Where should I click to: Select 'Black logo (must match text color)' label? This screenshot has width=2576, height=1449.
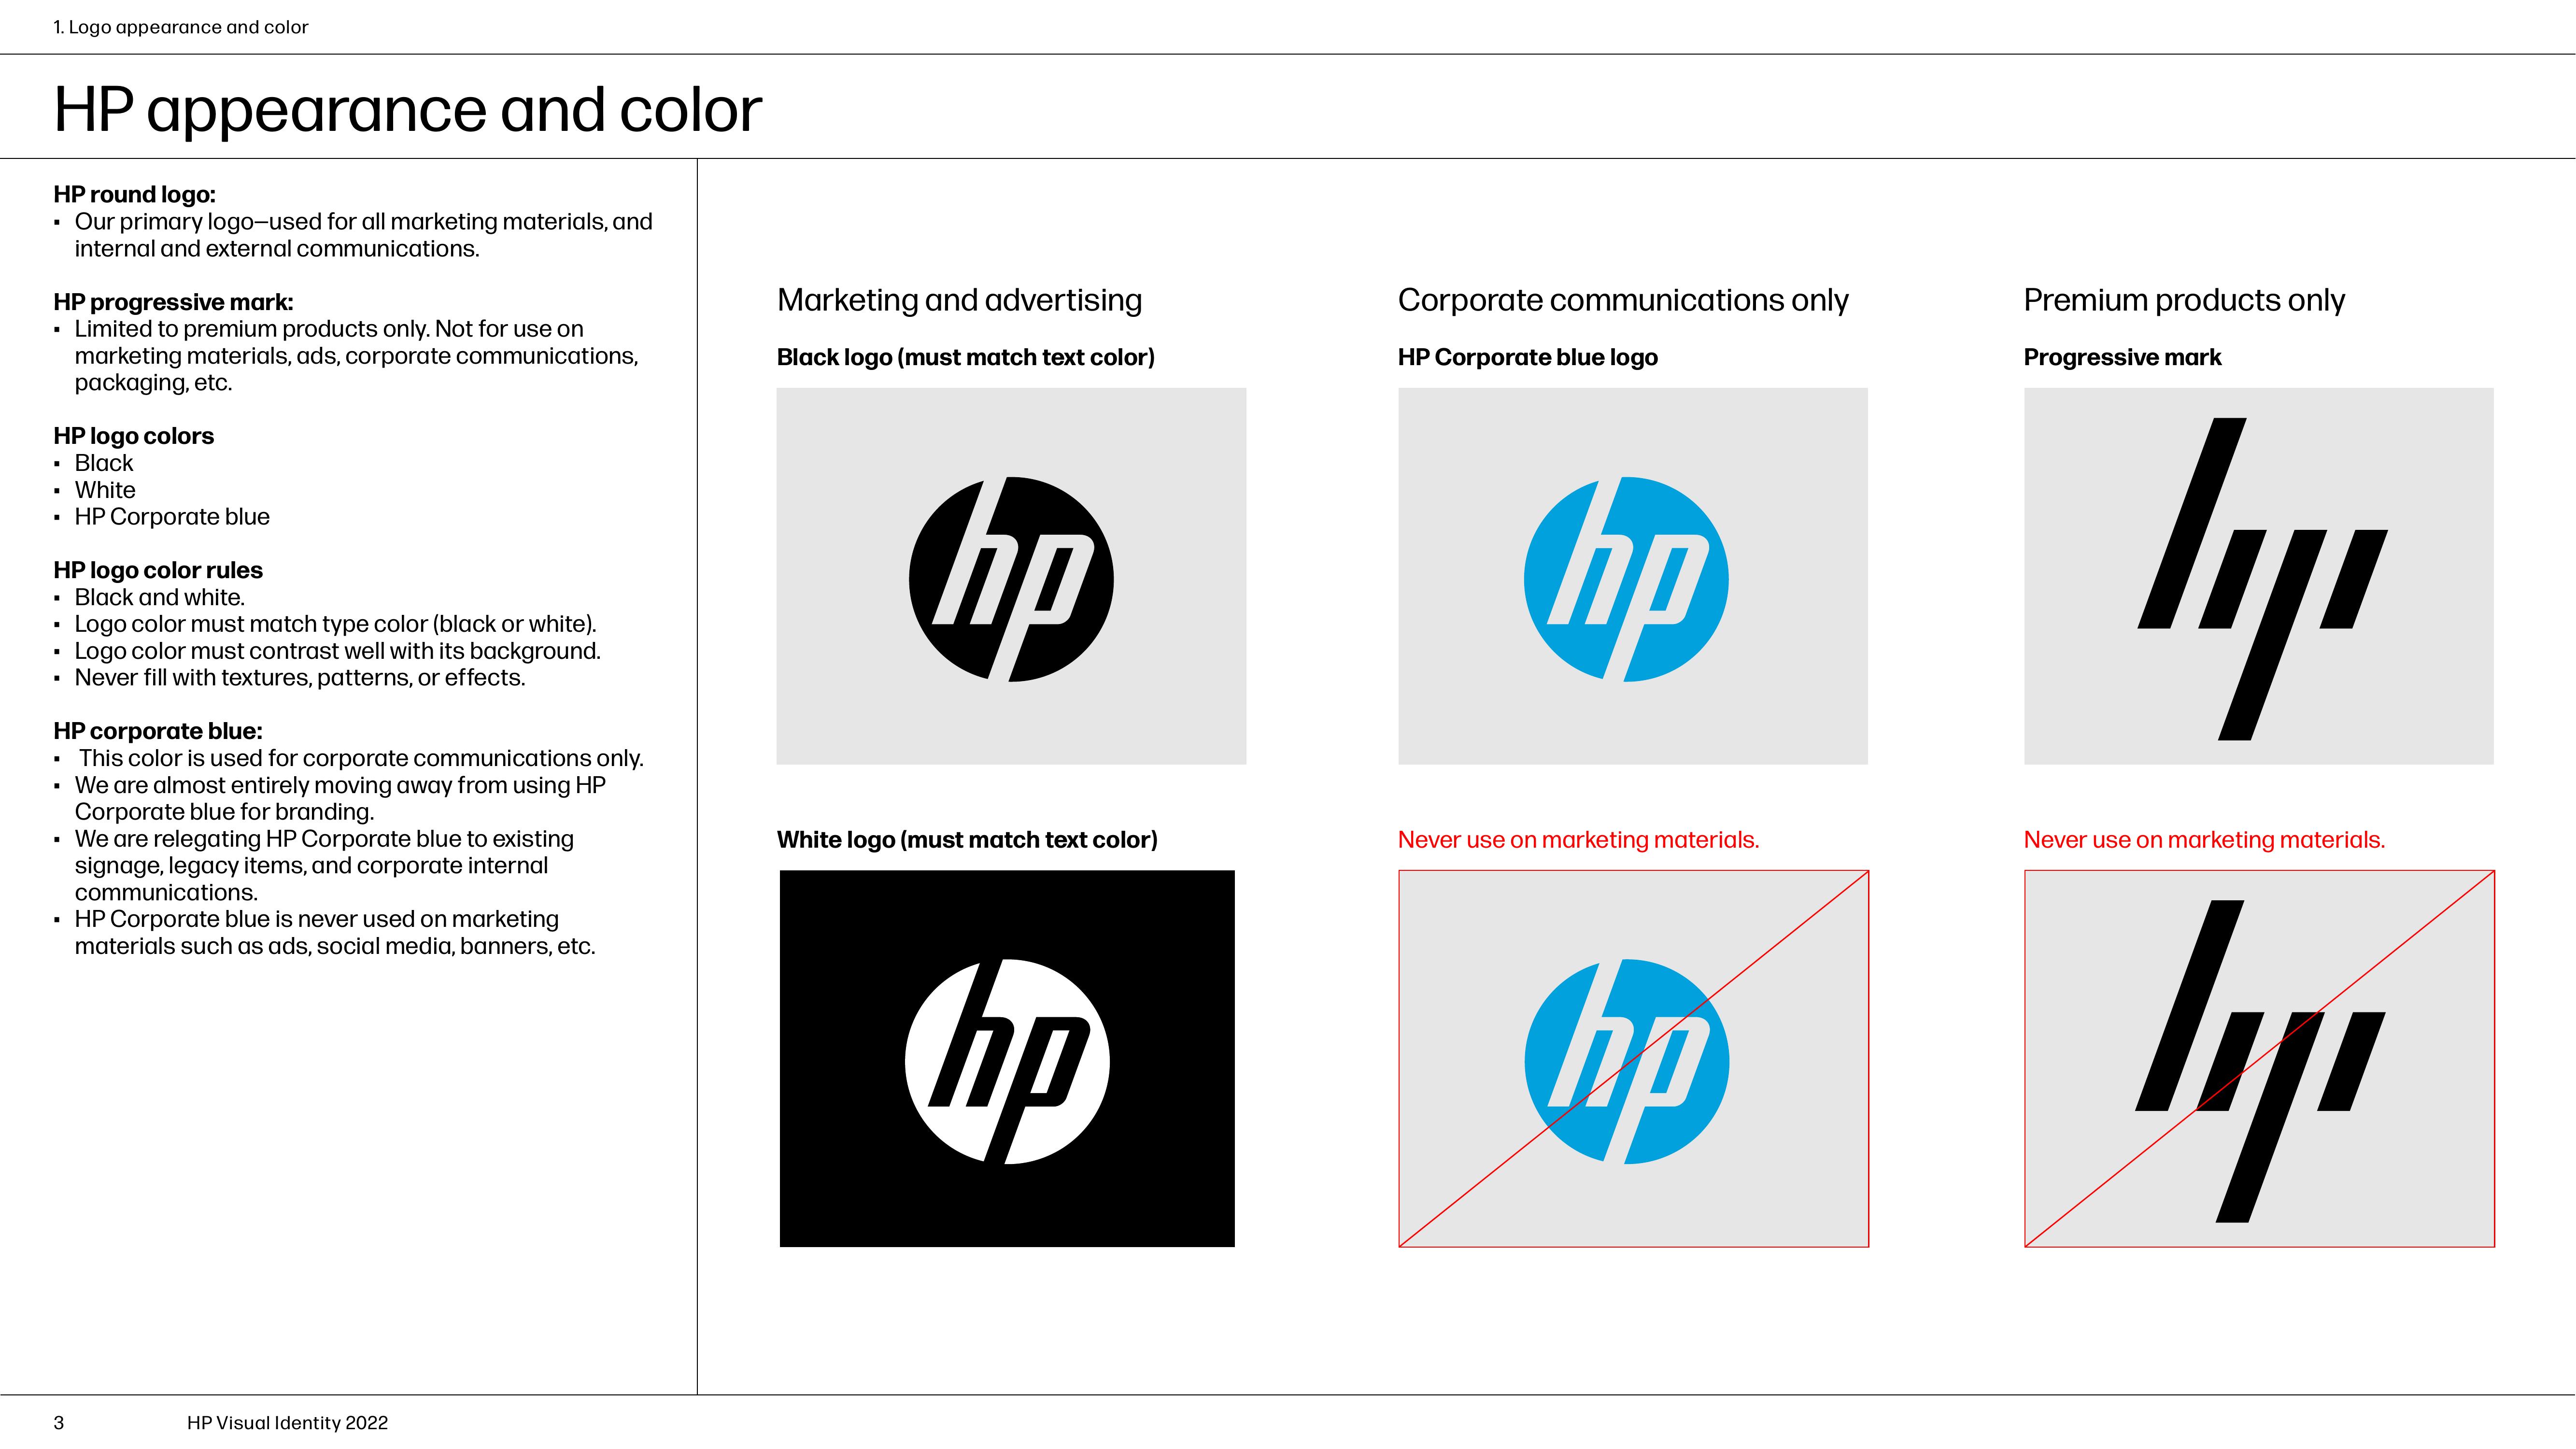pyautogui.click(x=966, y=358)
